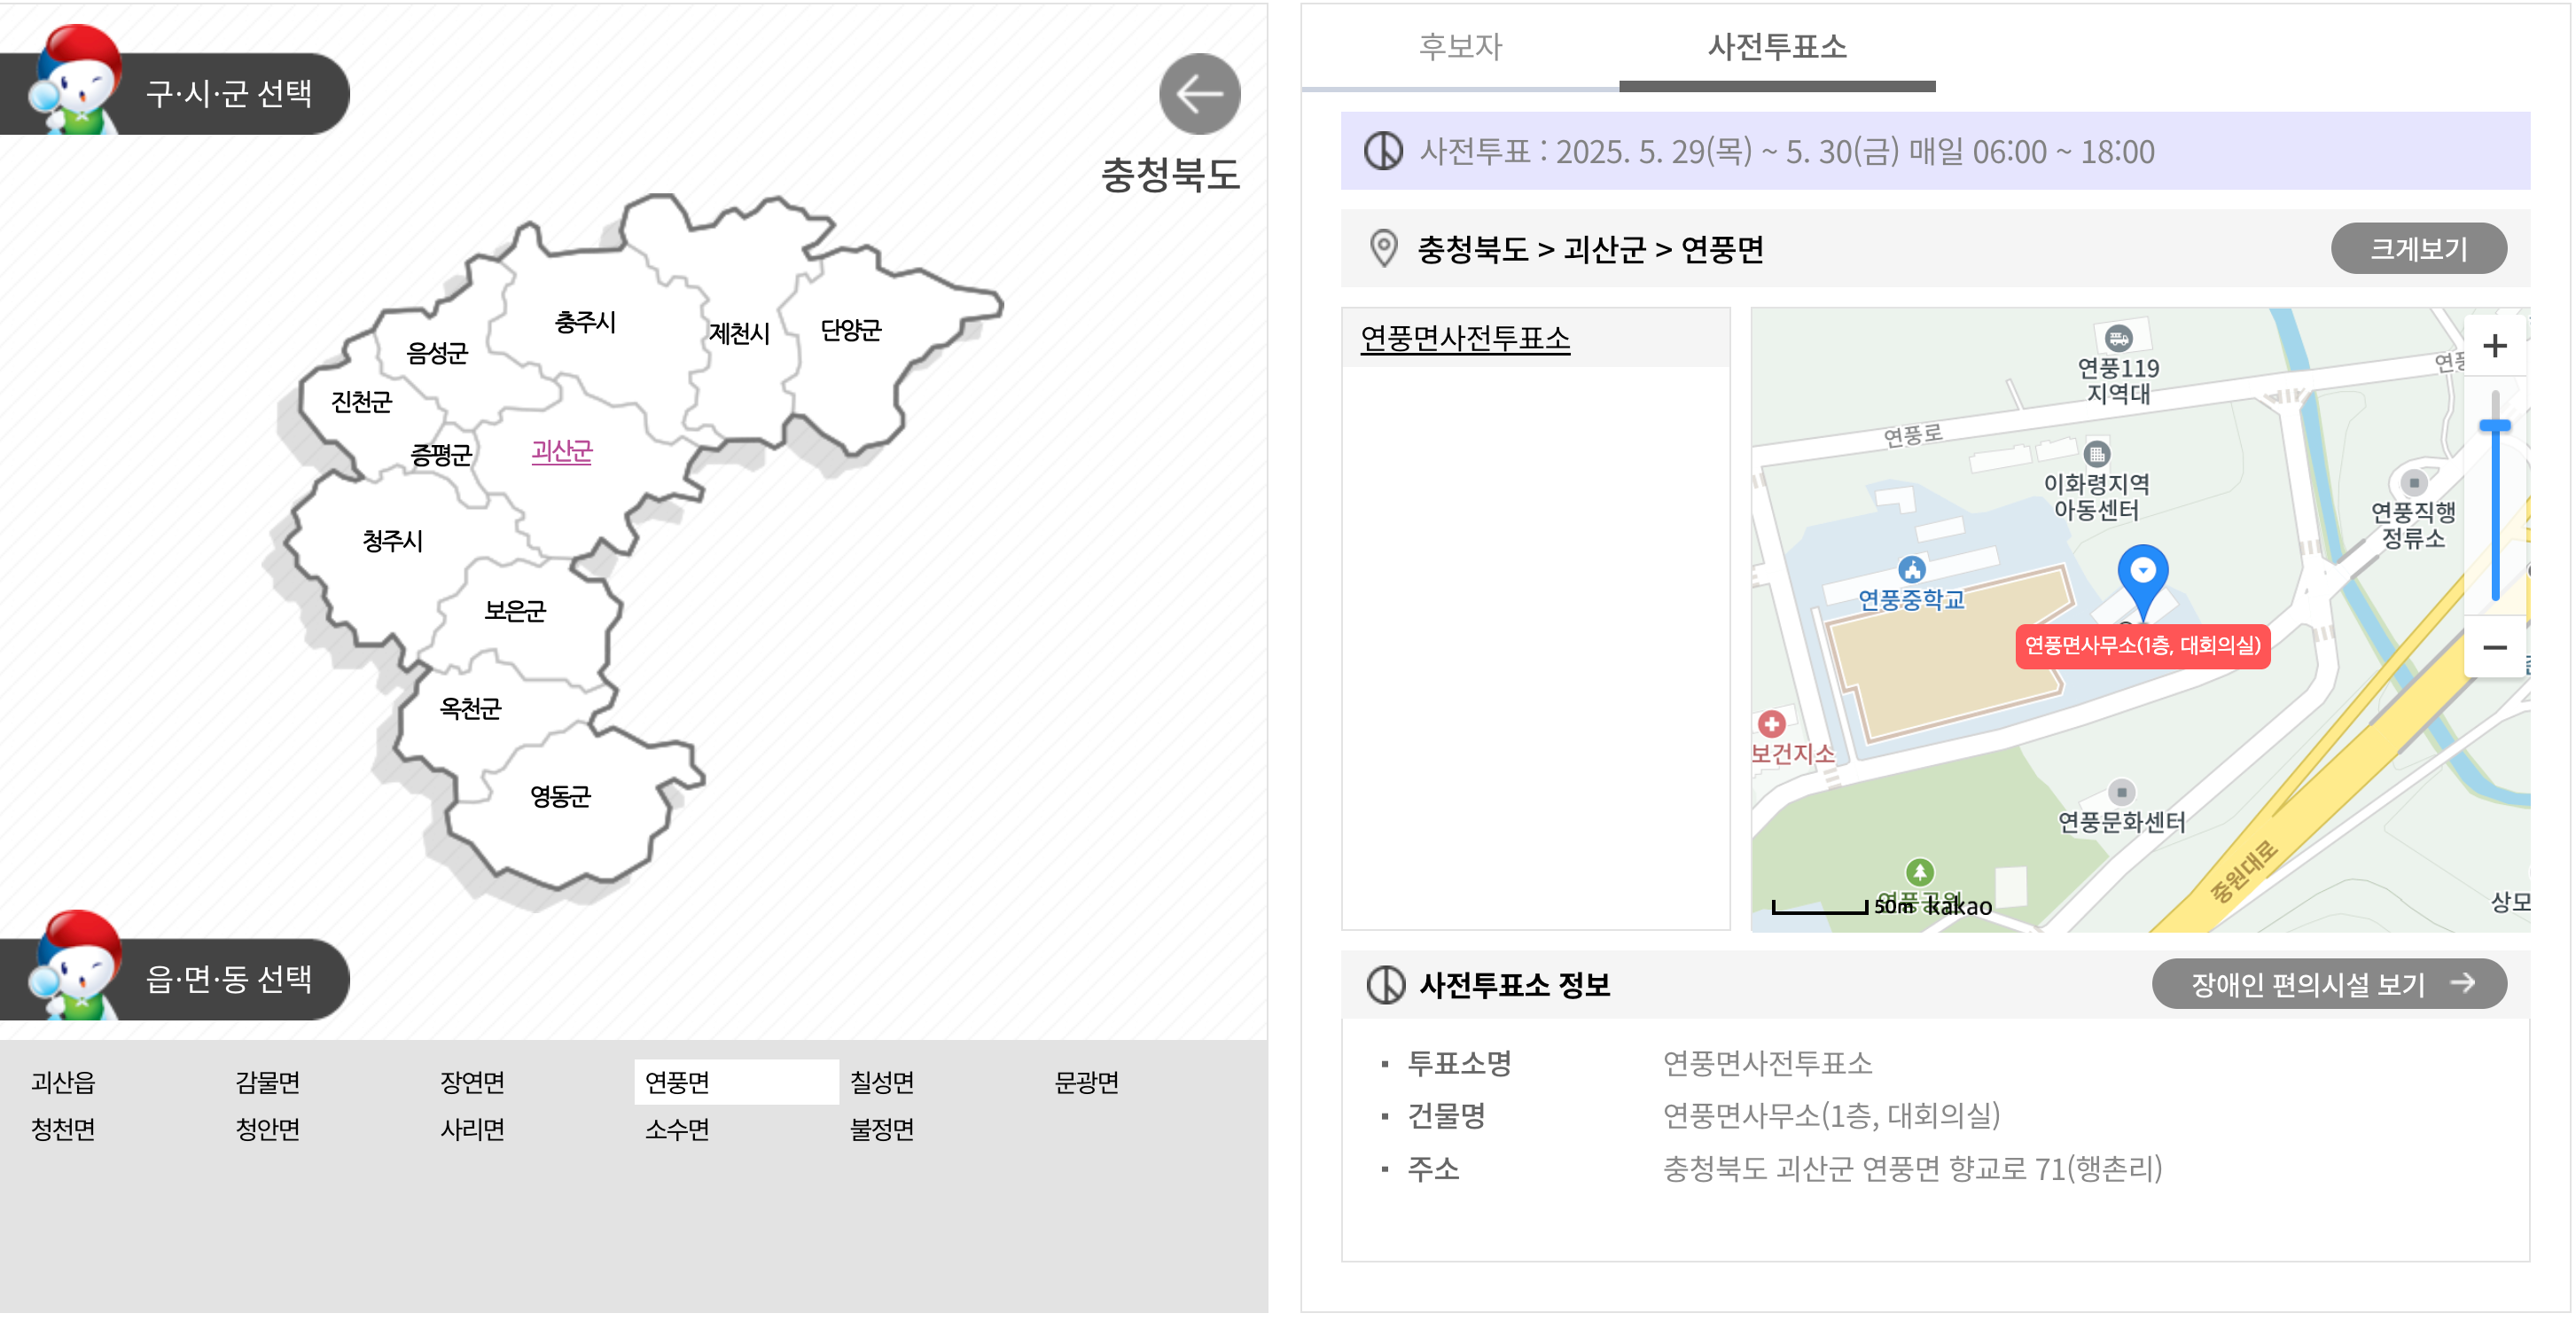The height and width of the screenshot is (1321, 2576).
Task: Choose 감물면 from the town list
Action: point(268,1082)
